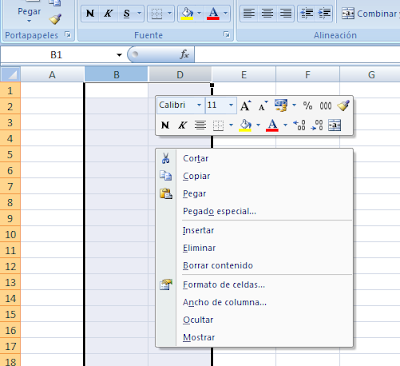The height and width of the screenshot is (366, 400).
Task: Choose Pegado especial... from context menu
Action: coord(254,211)
